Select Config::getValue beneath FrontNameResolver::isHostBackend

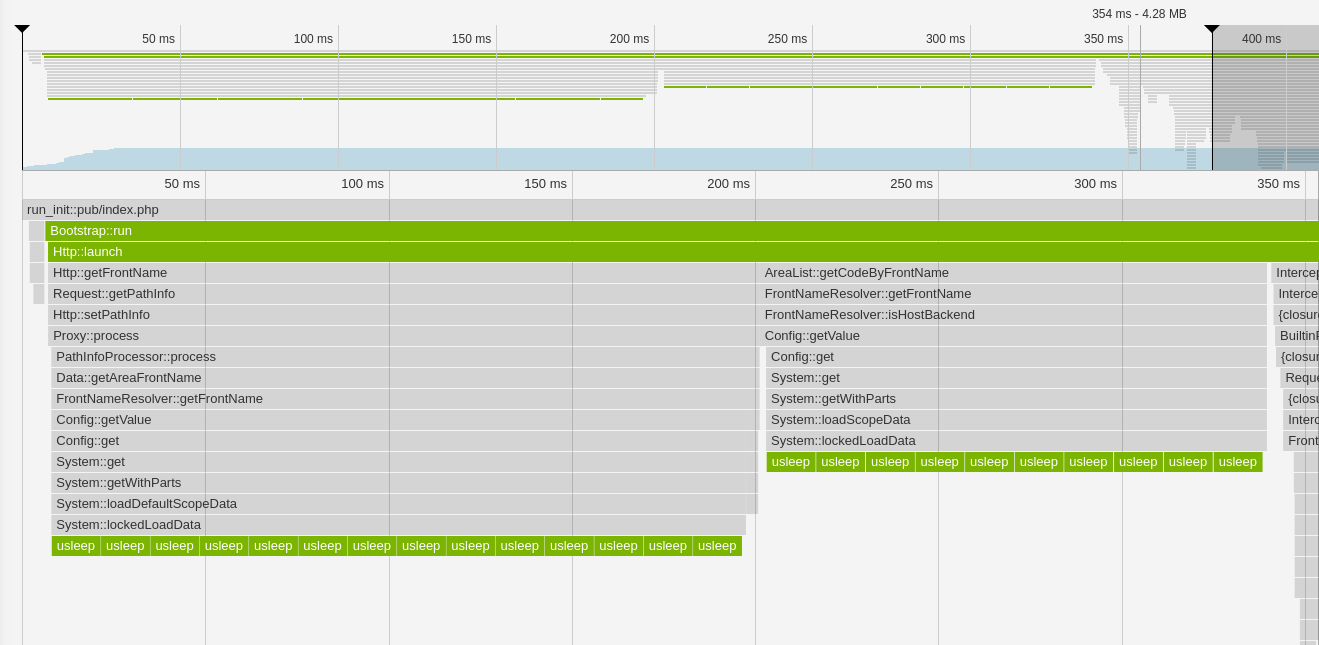(x=1013, y=336)
